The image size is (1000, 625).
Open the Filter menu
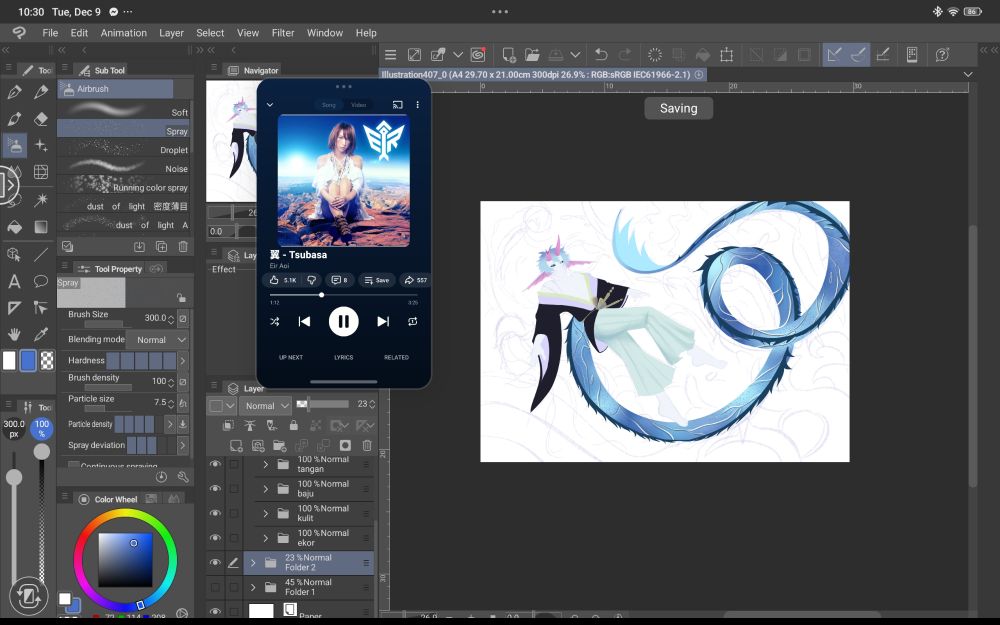pos(283,33)
